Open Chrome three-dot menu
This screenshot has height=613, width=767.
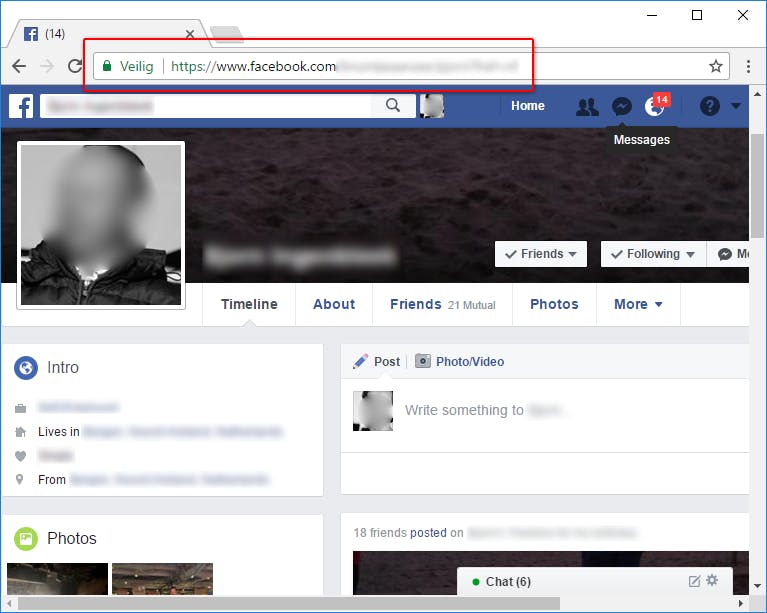[748, 66]
